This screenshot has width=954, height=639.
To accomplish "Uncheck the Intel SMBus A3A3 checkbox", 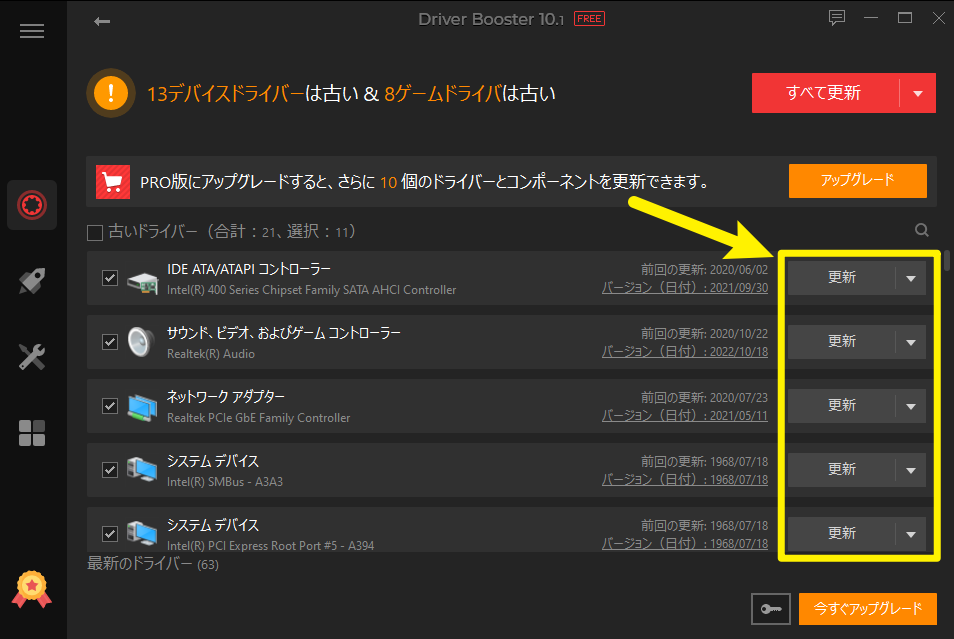I will pyautogui.click(x=110, y=470).
